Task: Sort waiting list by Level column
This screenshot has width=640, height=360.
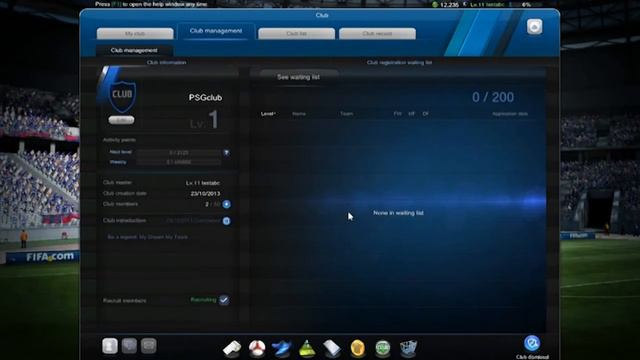Action: [x=268, y=114]
